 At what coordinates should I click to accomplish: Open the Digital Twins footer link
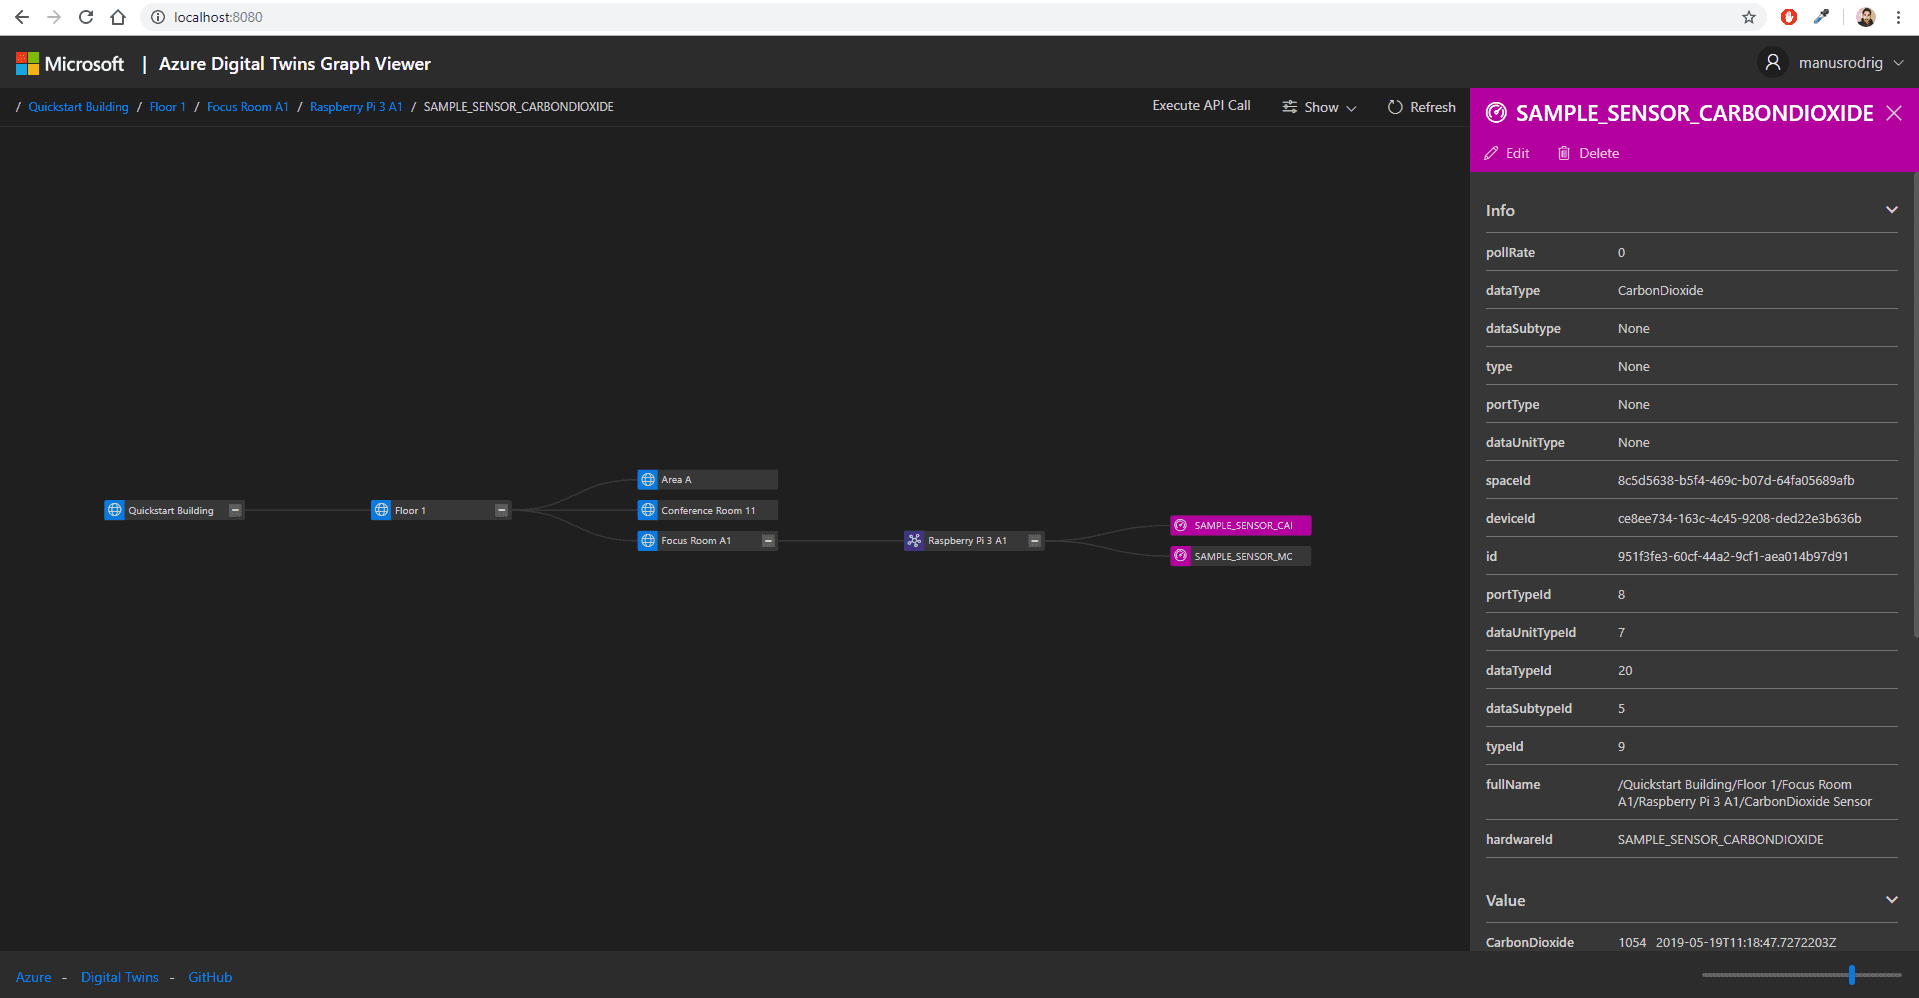click(120, 977)
